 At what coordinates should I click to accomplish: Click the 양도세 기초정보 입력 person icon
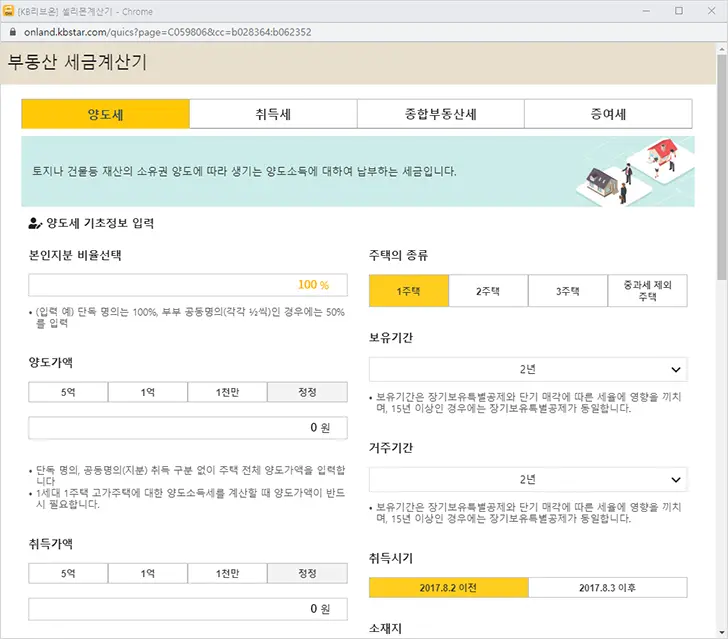[35, 223]
